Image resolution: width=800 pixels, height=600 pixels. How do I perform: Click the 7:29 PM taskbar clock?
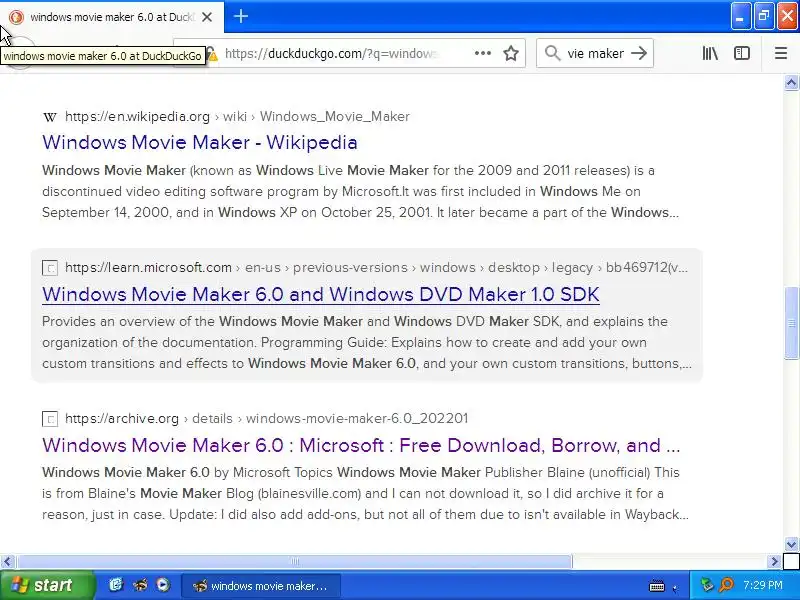pyautogui.click(x=763, y=585)
